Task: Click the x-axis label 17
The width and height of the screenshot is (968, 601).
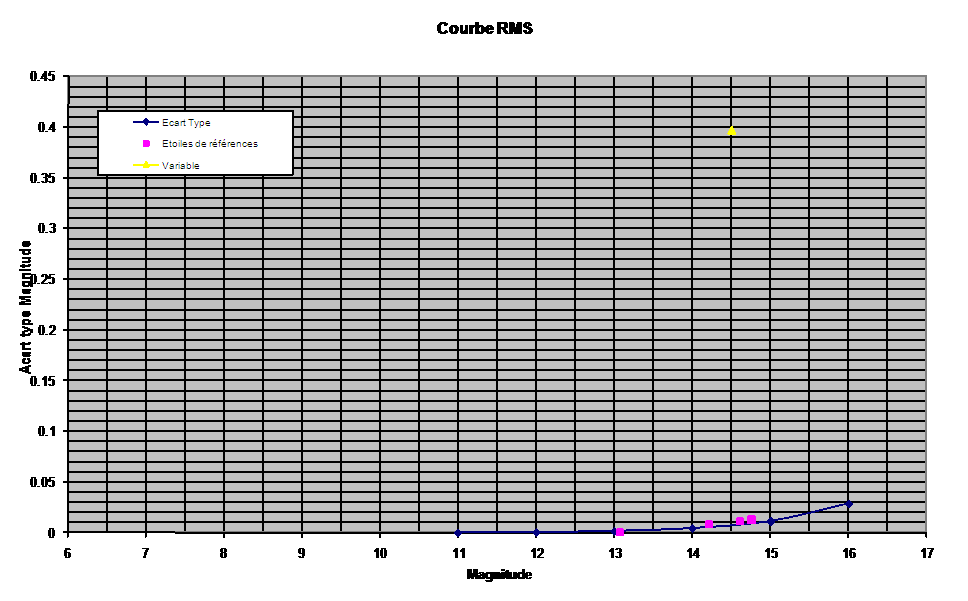Action: pyautogui.click(x=927, y=553)
